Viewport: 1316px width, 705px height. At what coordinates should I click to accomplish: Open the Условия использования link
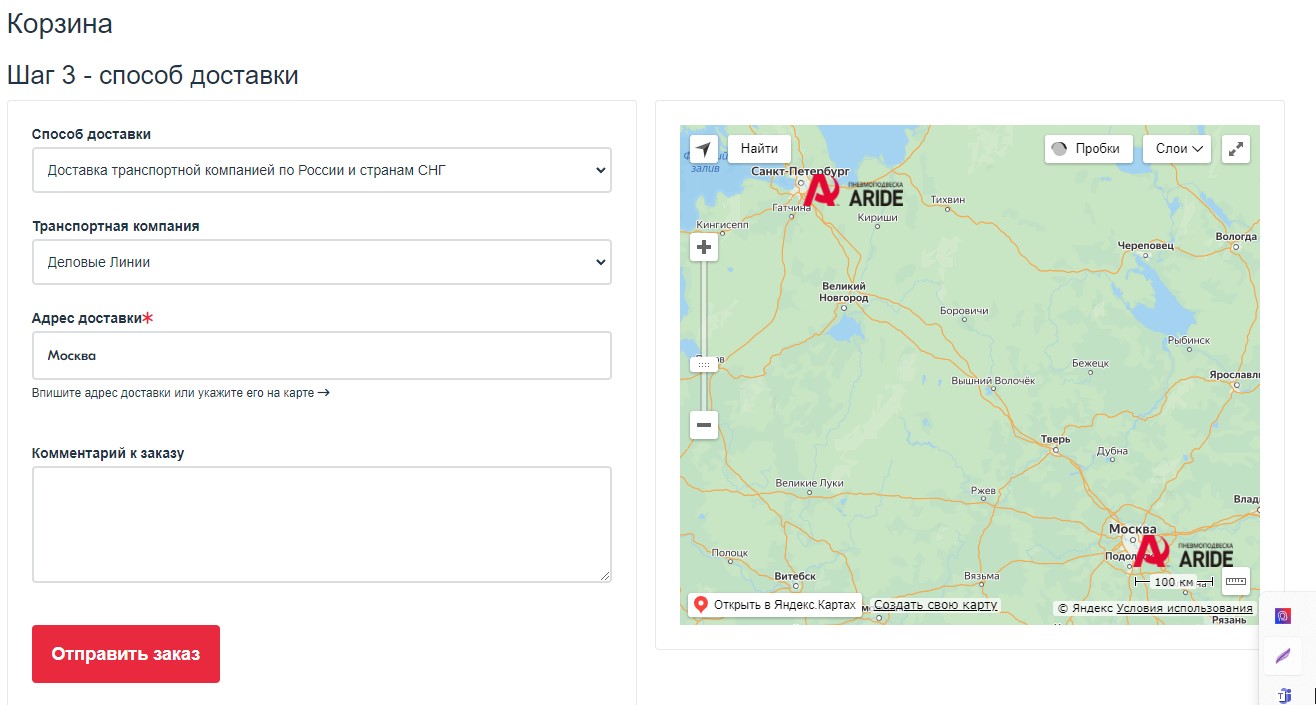[1184, 608]
